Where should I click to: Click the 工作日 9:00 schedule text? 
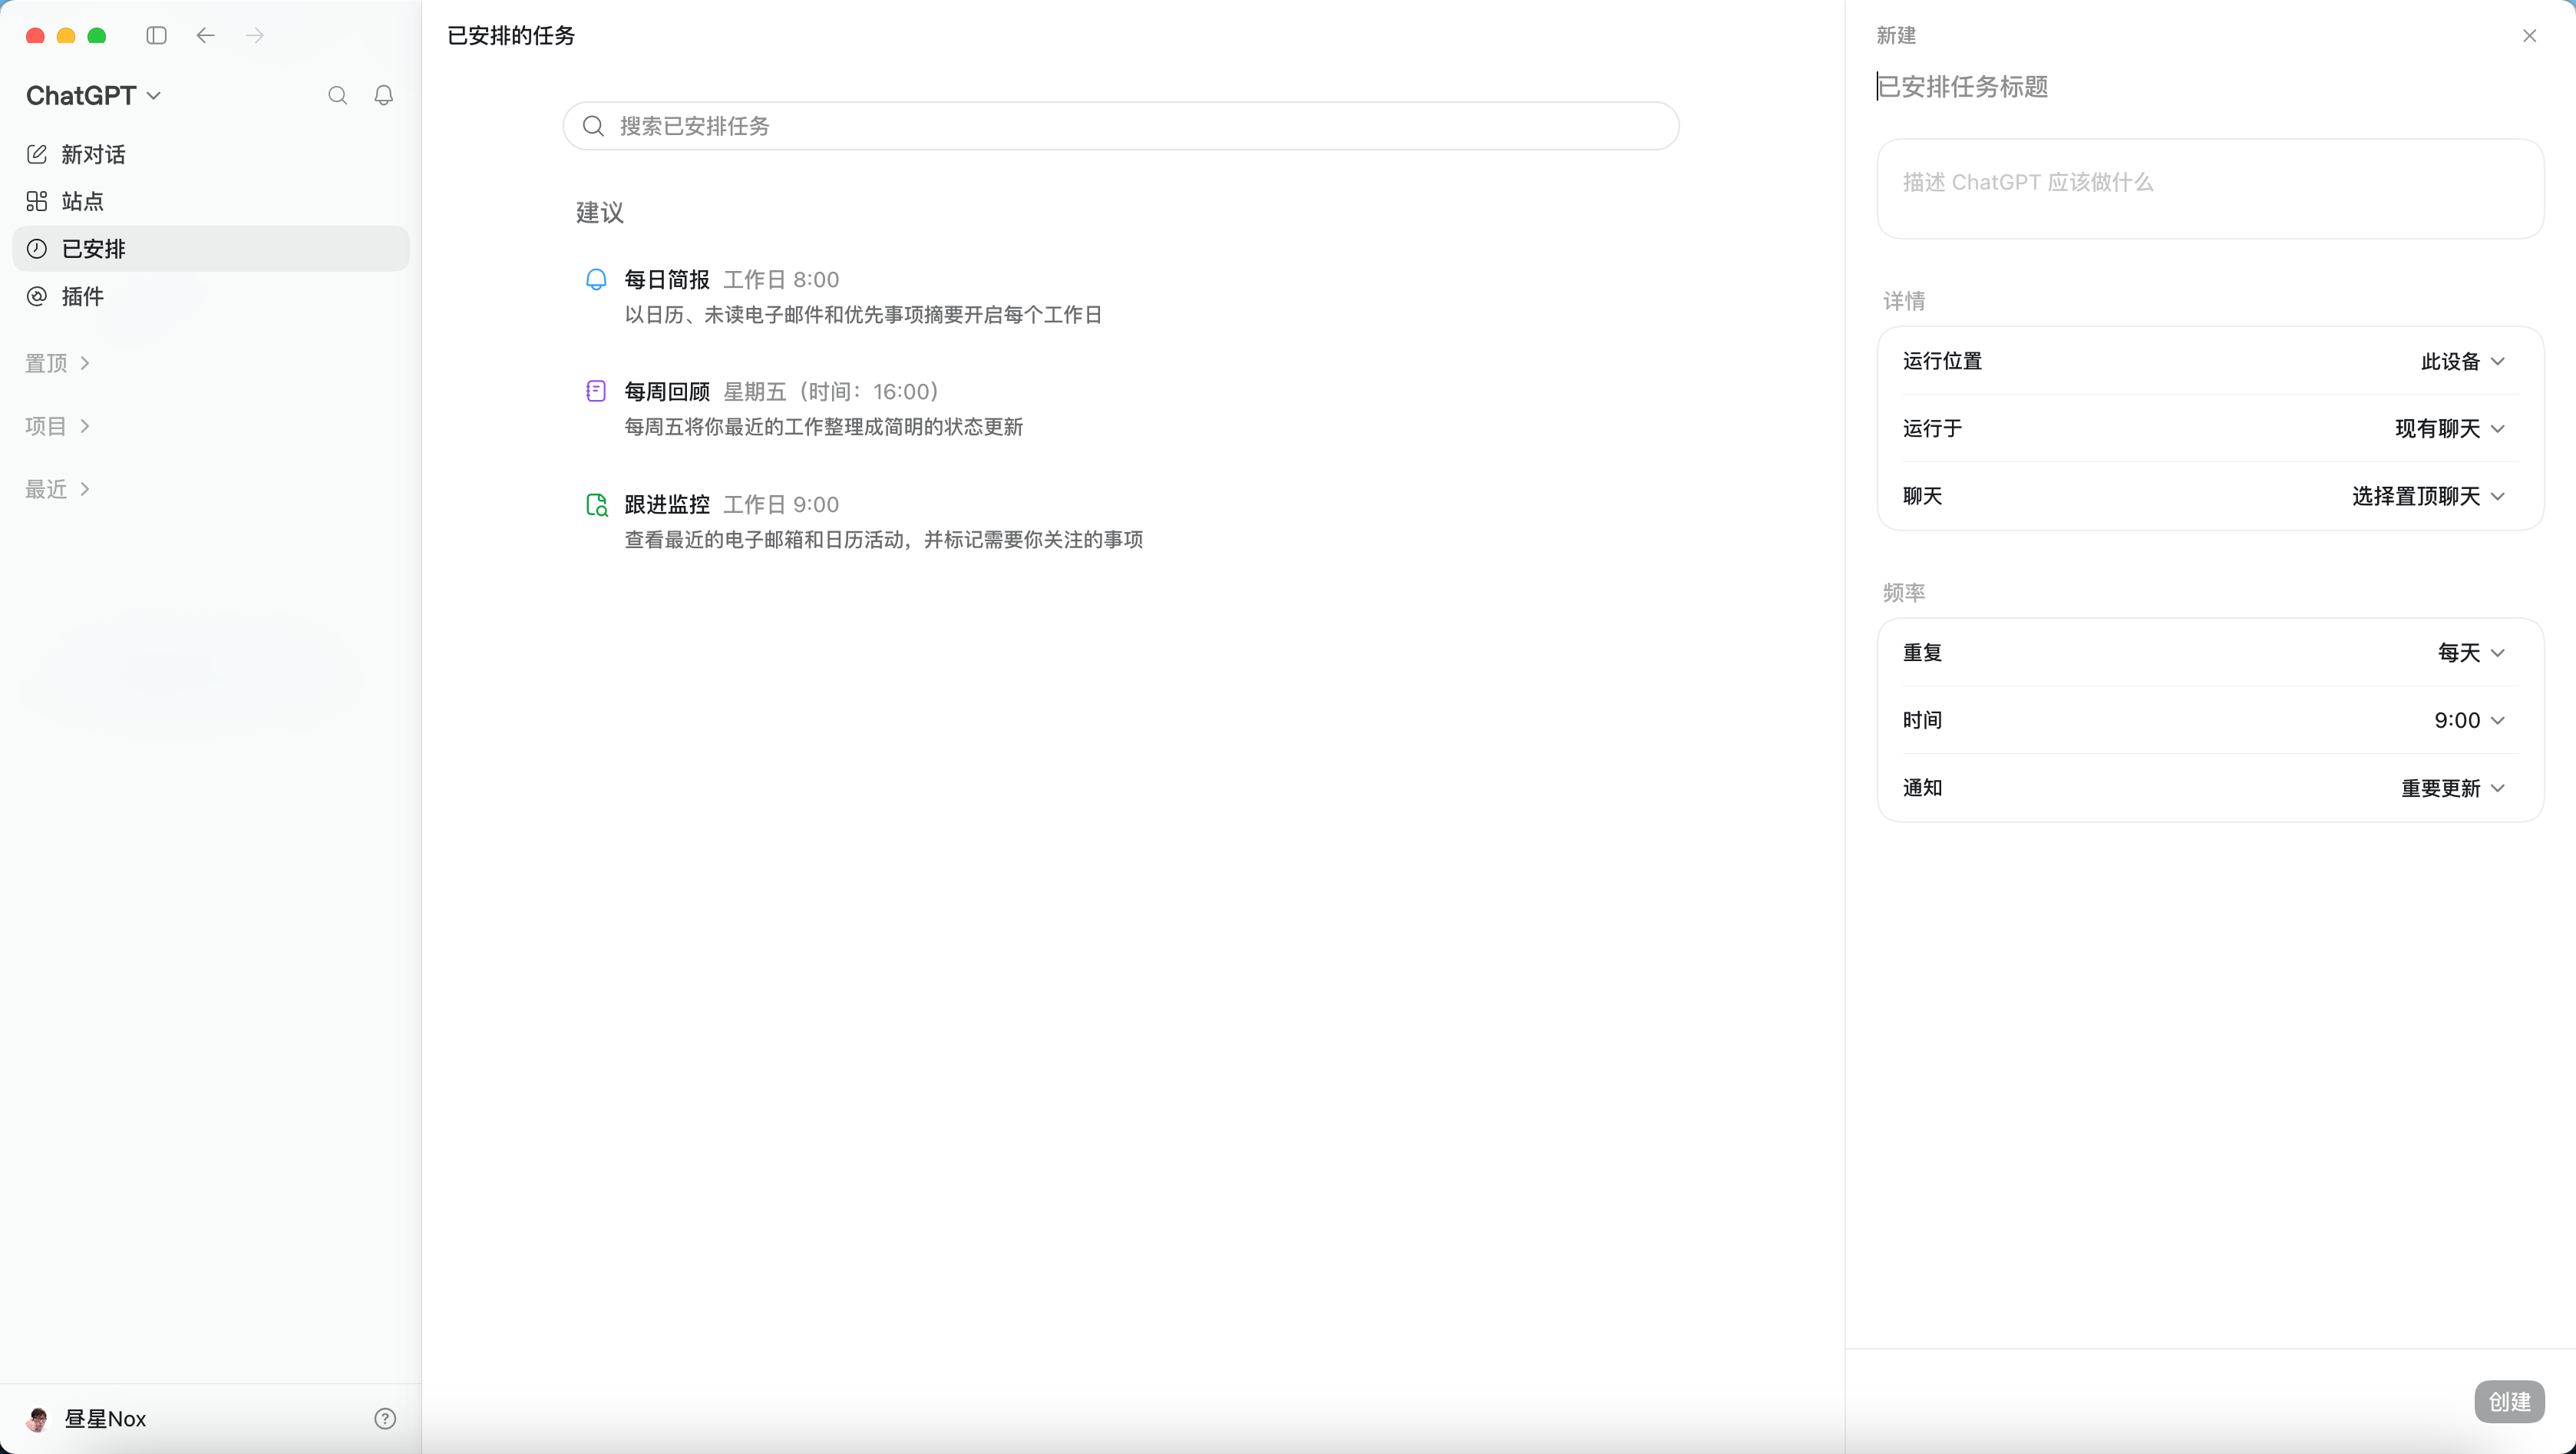coord(781,505)
